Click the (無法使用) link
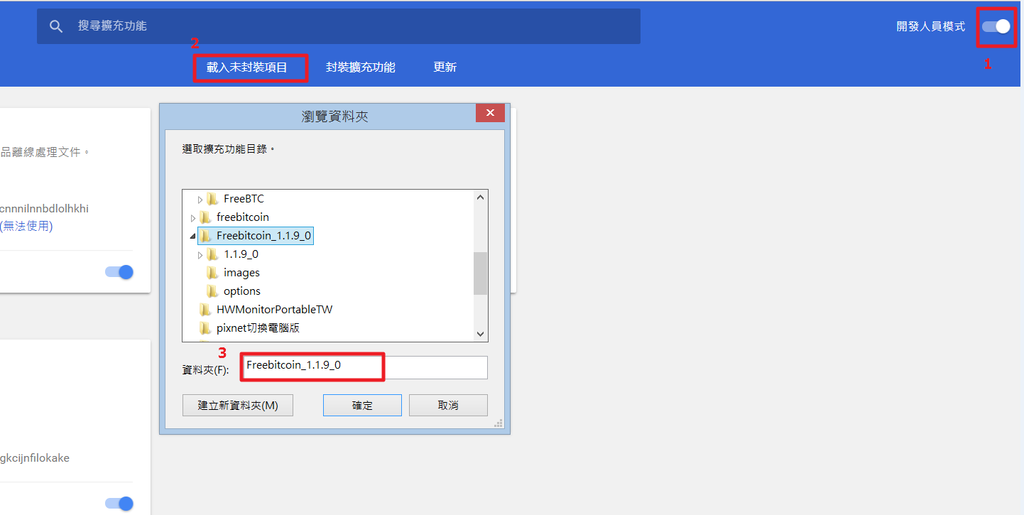1024x515 pixels. tap(26, 226)
